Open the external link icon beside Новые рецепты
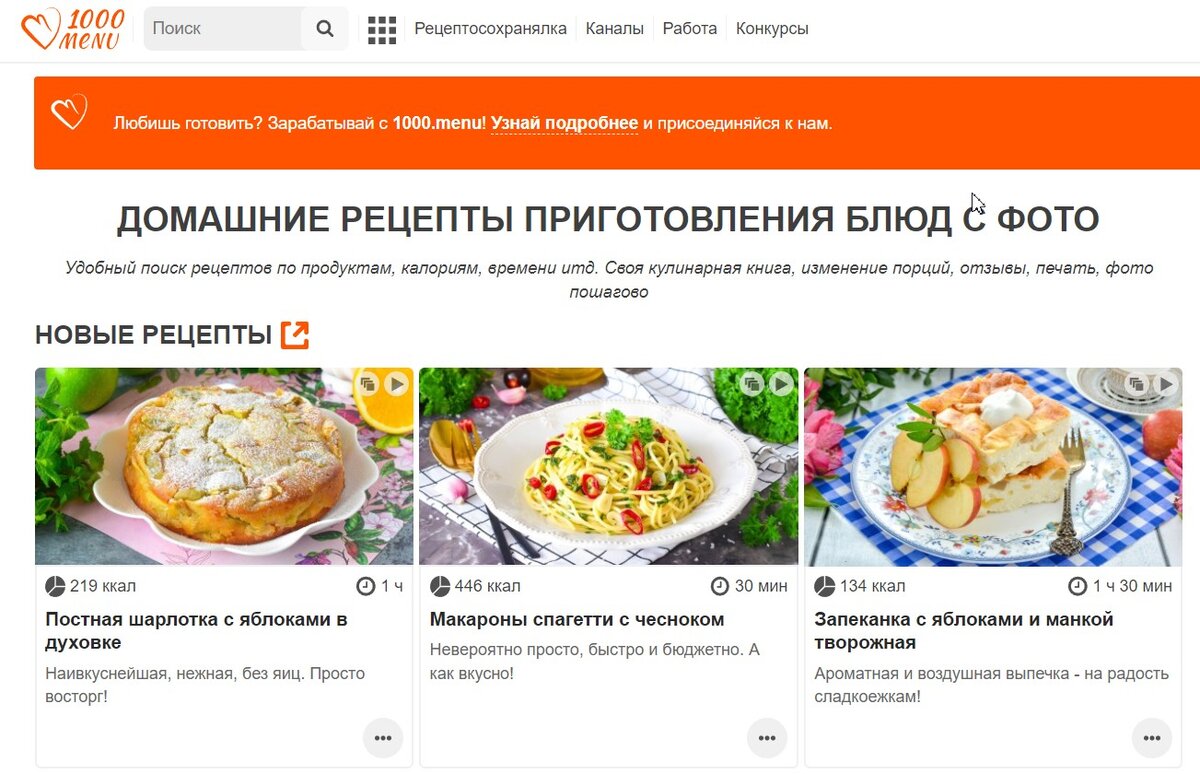The image size is (1200, 774). (x=295, y=335)
